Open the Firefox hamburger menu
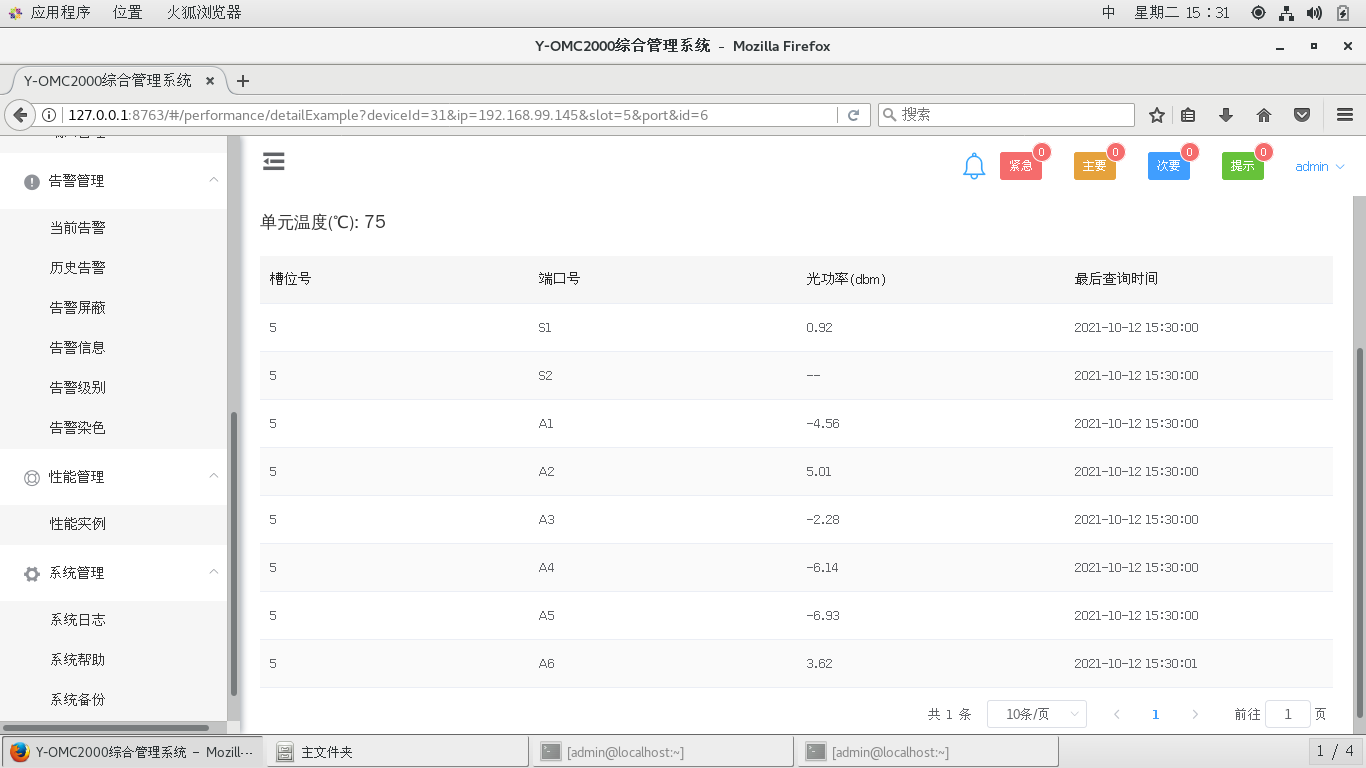Screen dimensions: 1366x768 tap(1344, 115)
